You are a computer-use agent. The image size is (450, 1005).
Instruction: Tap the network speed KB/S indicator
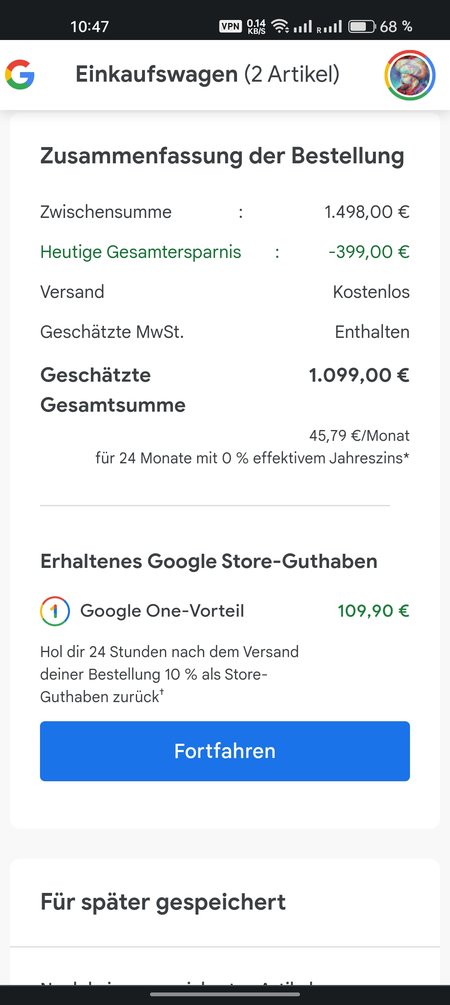click(256, 26)
